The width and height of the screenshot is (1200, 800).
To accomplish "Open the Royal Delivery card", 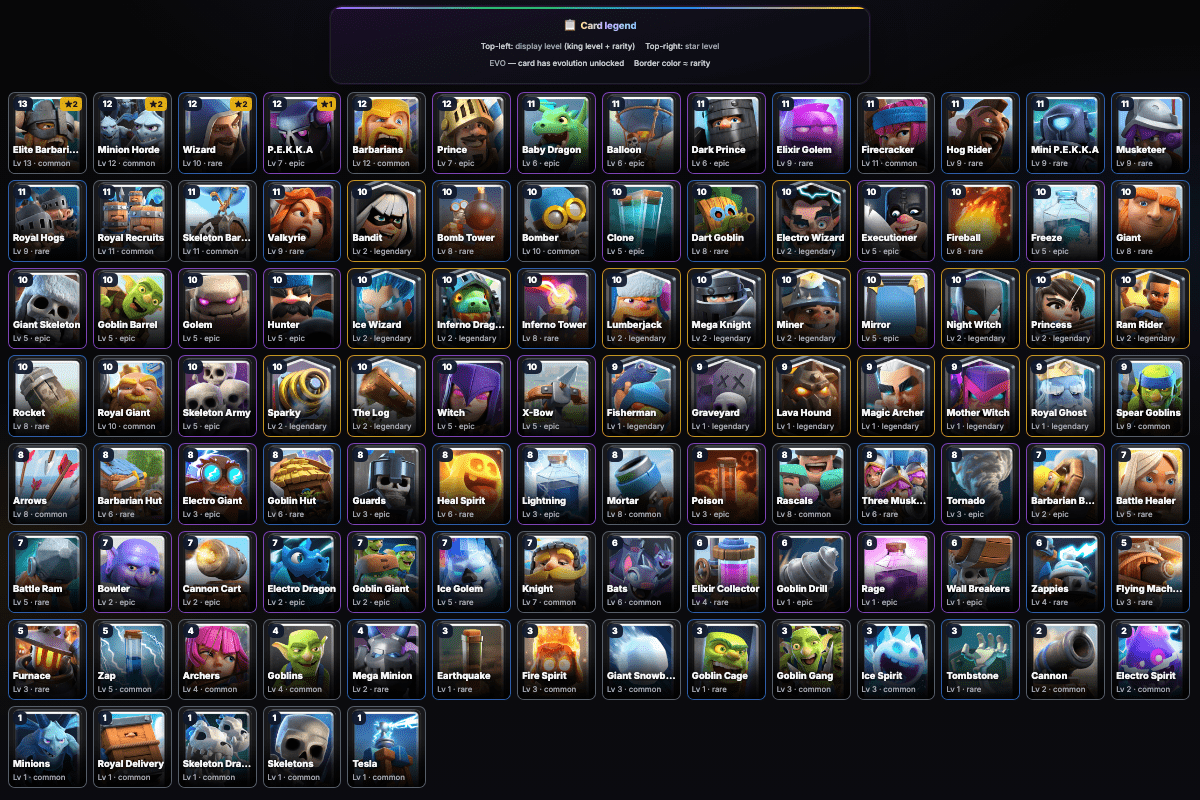I will coord(132,747).
